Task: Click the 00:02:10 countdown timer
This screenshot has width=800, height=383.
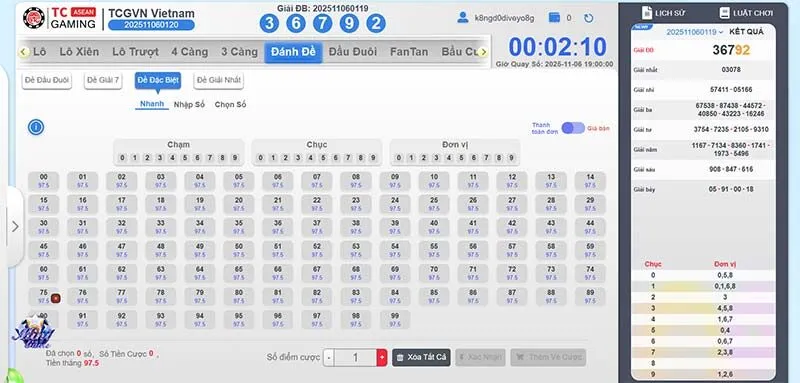Action: (x=558, y=47)
